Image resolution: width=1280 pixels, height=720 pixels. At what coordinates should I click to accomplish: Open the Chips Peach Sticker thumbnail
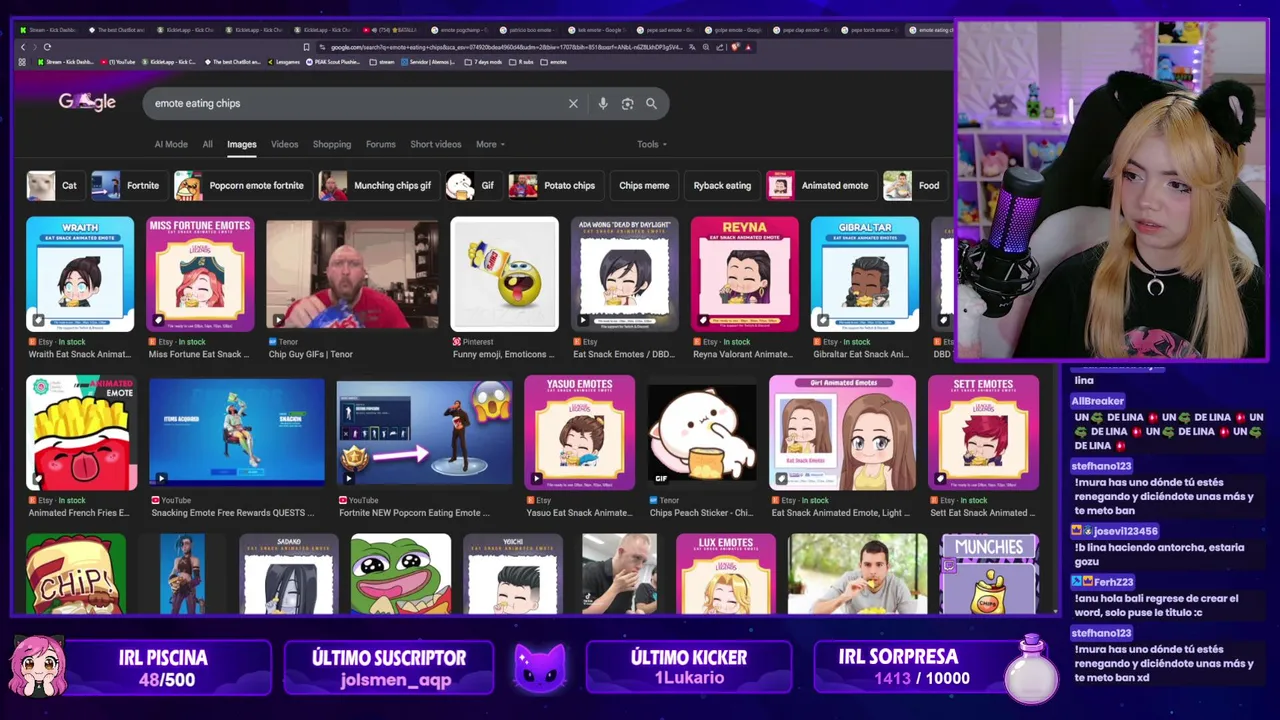coord(702,433)
